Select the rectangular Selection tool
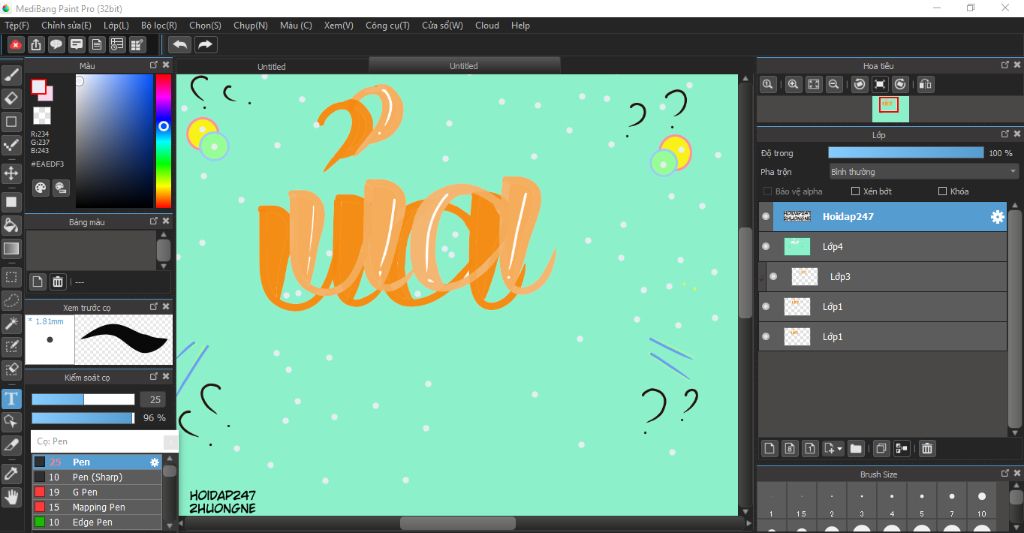This screenshot has height=533, width=1024. 11,277
